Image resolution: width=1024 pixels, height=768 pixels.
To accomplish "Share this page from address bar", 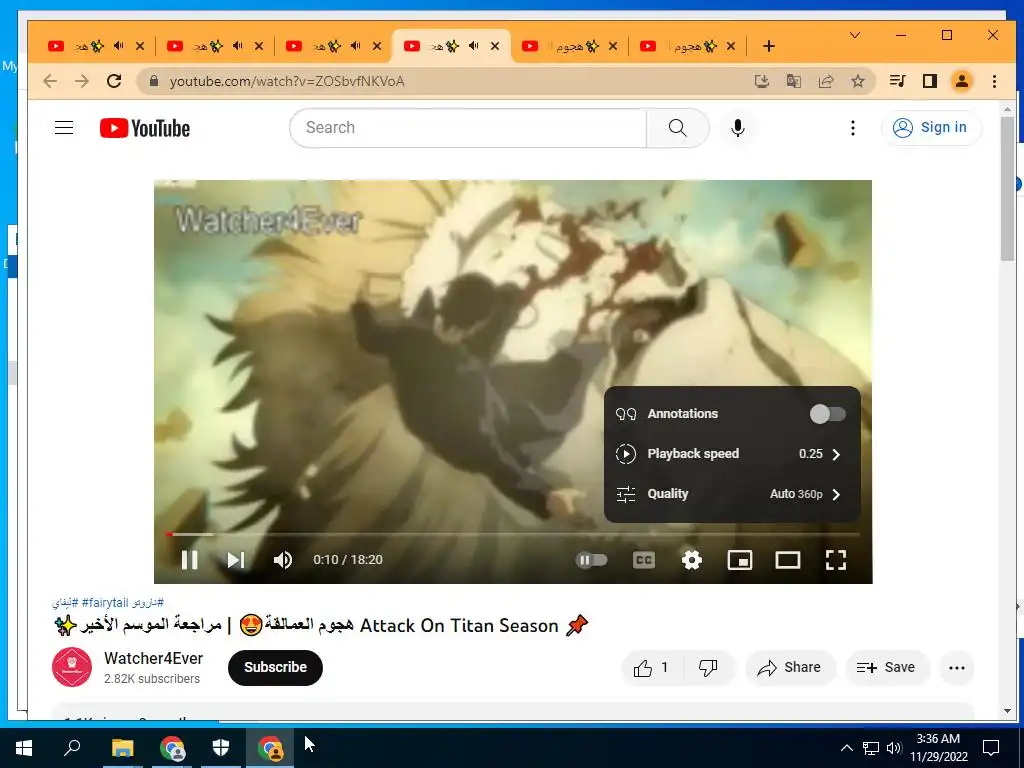I will coord(826,81).
